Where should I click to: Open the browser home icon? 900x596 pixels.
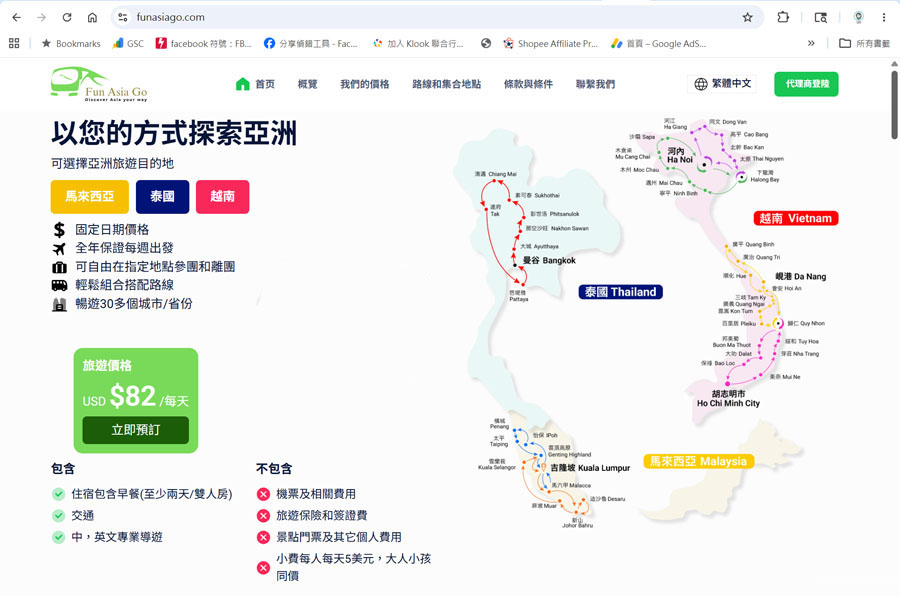[92, 17]
